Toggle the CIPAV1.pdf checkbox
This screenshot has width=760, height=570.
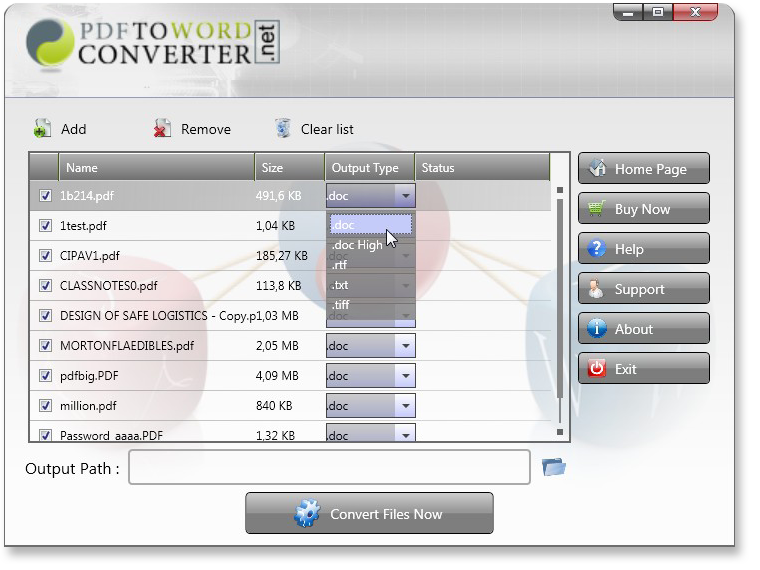45,256
